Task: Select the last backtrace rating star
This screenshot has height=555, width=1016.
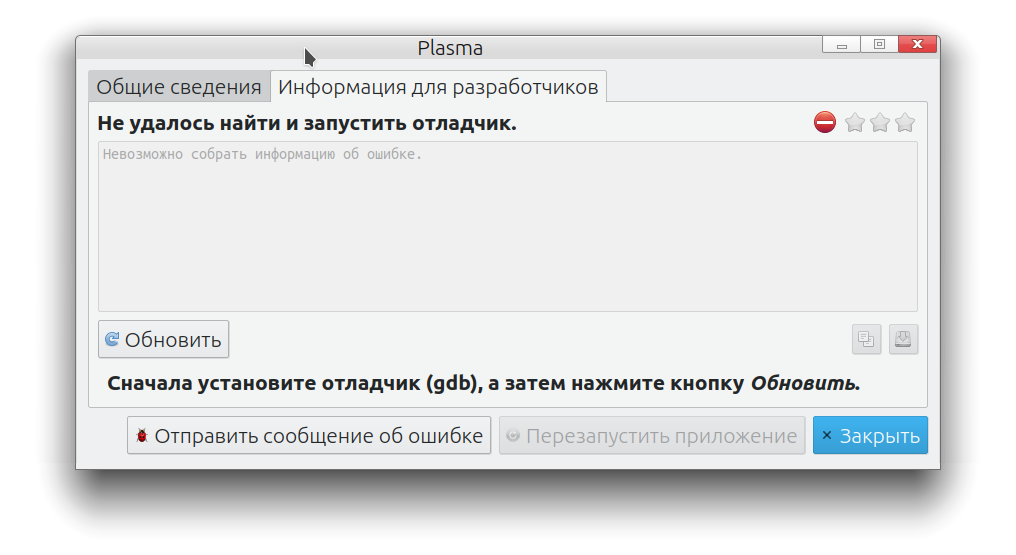Action: [905, 123]
